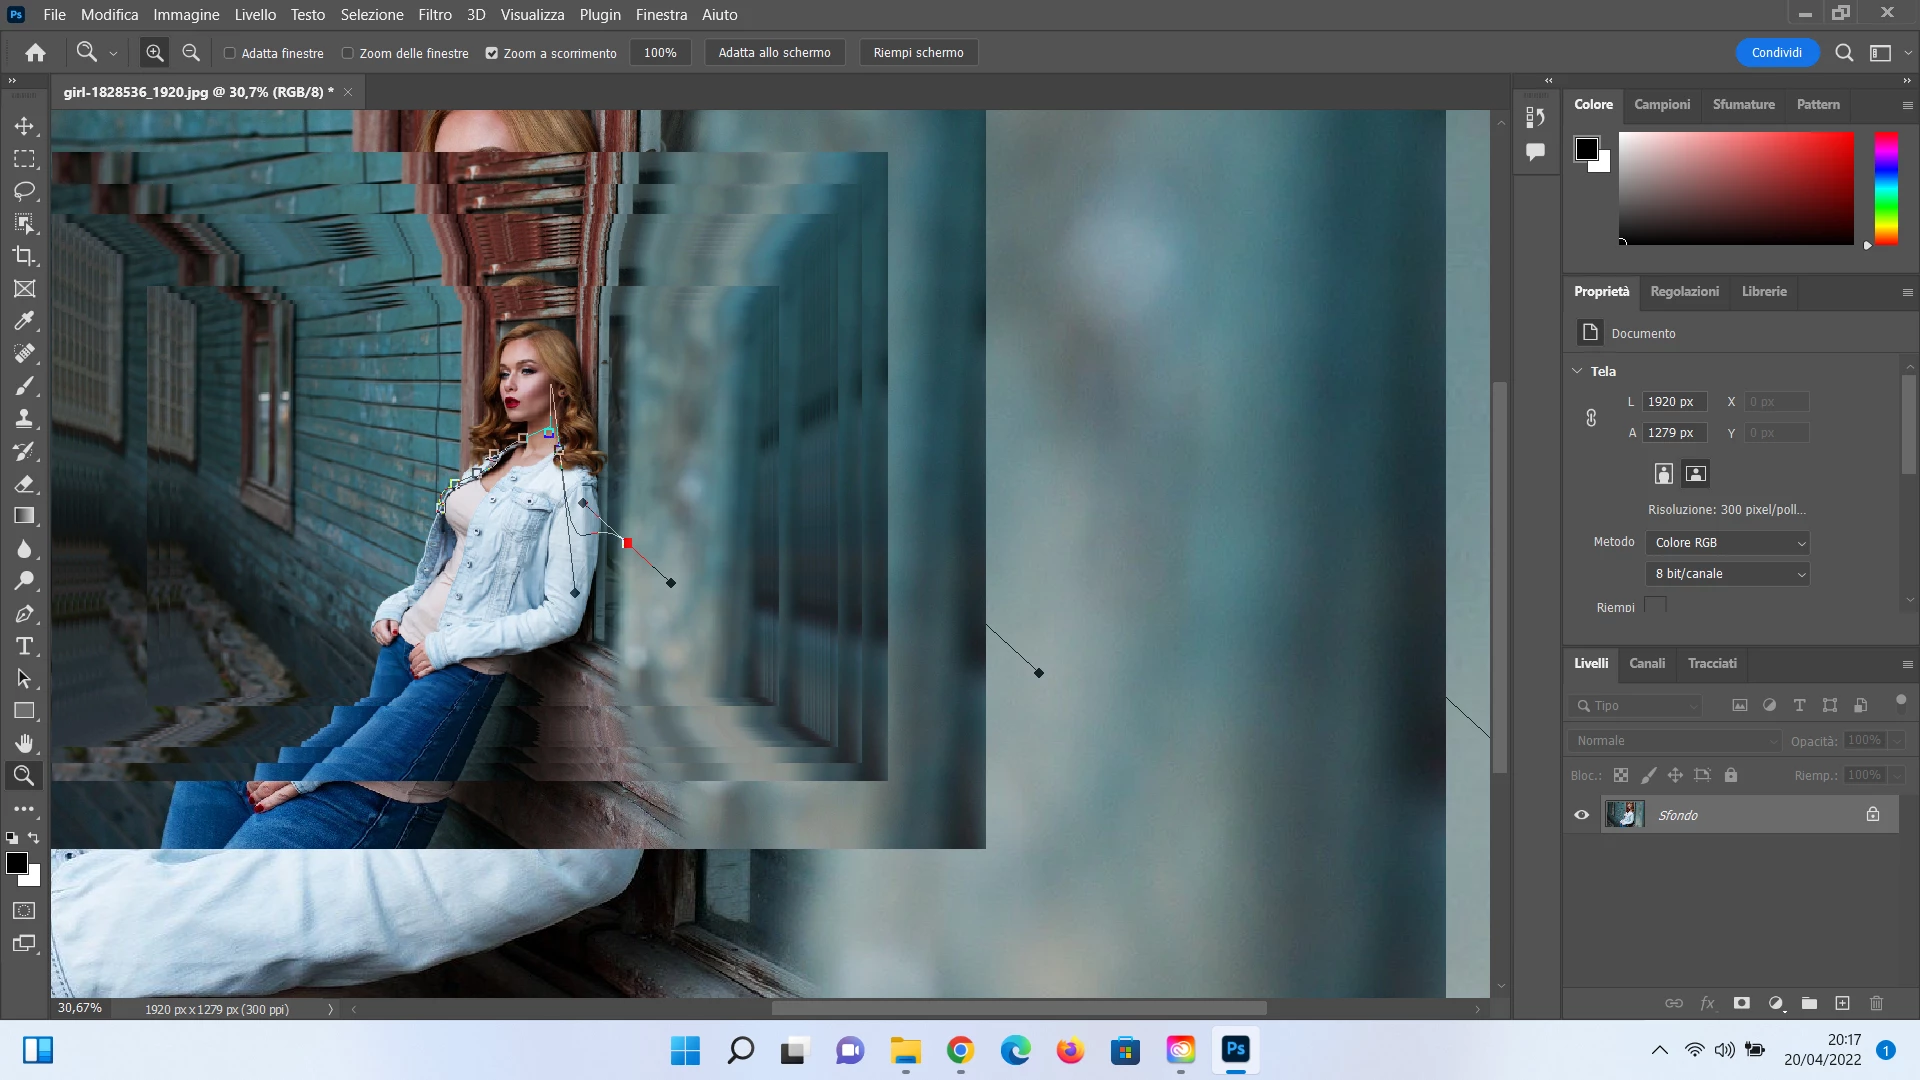Screen dimensions: 1920x1080
Task: Select the Hand tool
Action: [x=24, y=743]
